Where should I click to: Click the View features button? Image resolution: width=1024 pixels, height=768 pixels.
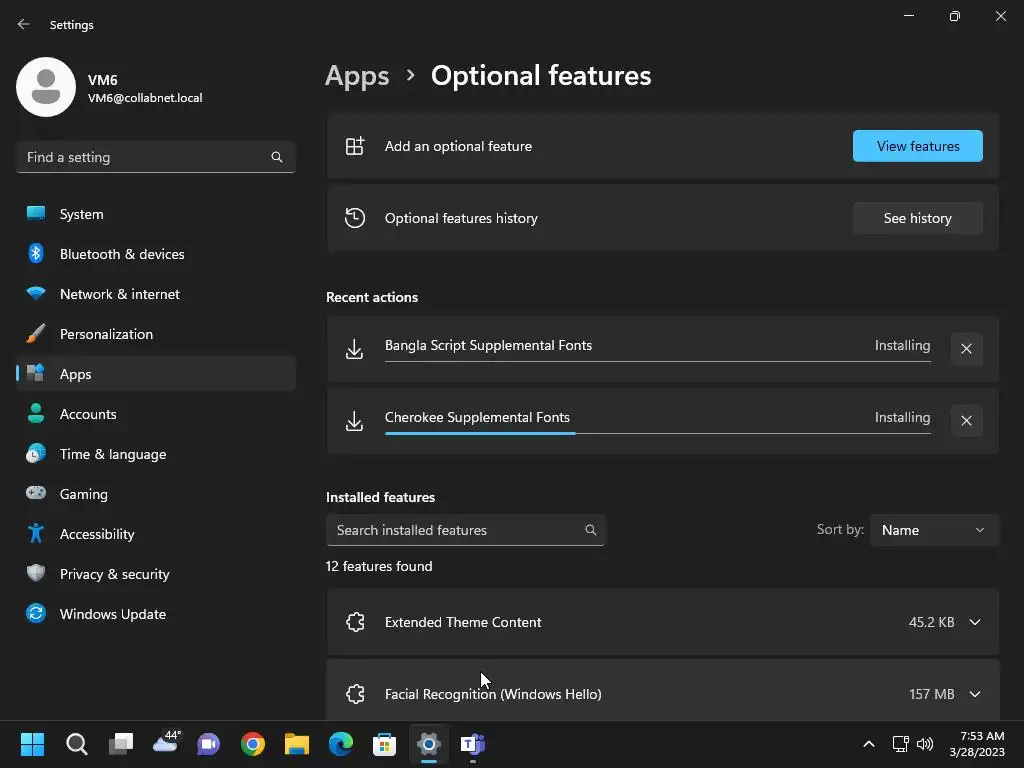(917, 146)
